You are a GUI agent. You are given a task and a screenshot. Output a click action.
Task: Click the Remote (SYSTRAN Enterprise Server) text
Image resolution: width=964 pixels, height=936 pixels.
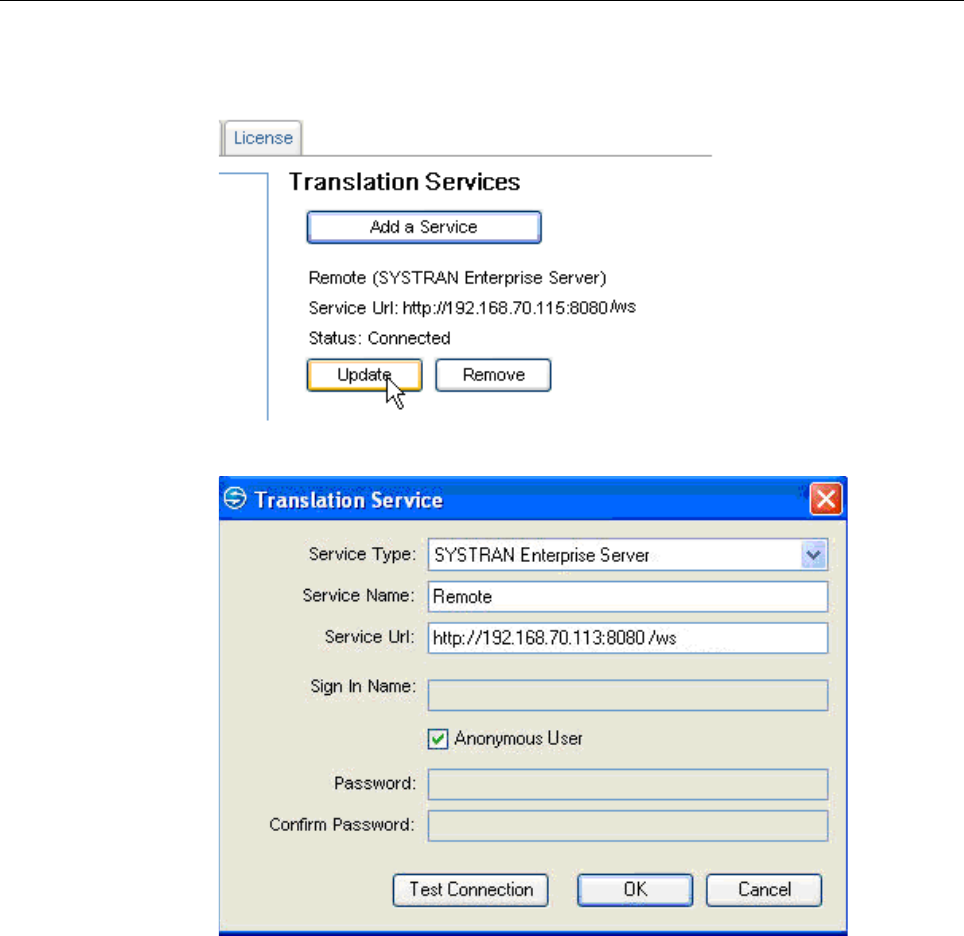coord(457,278)
